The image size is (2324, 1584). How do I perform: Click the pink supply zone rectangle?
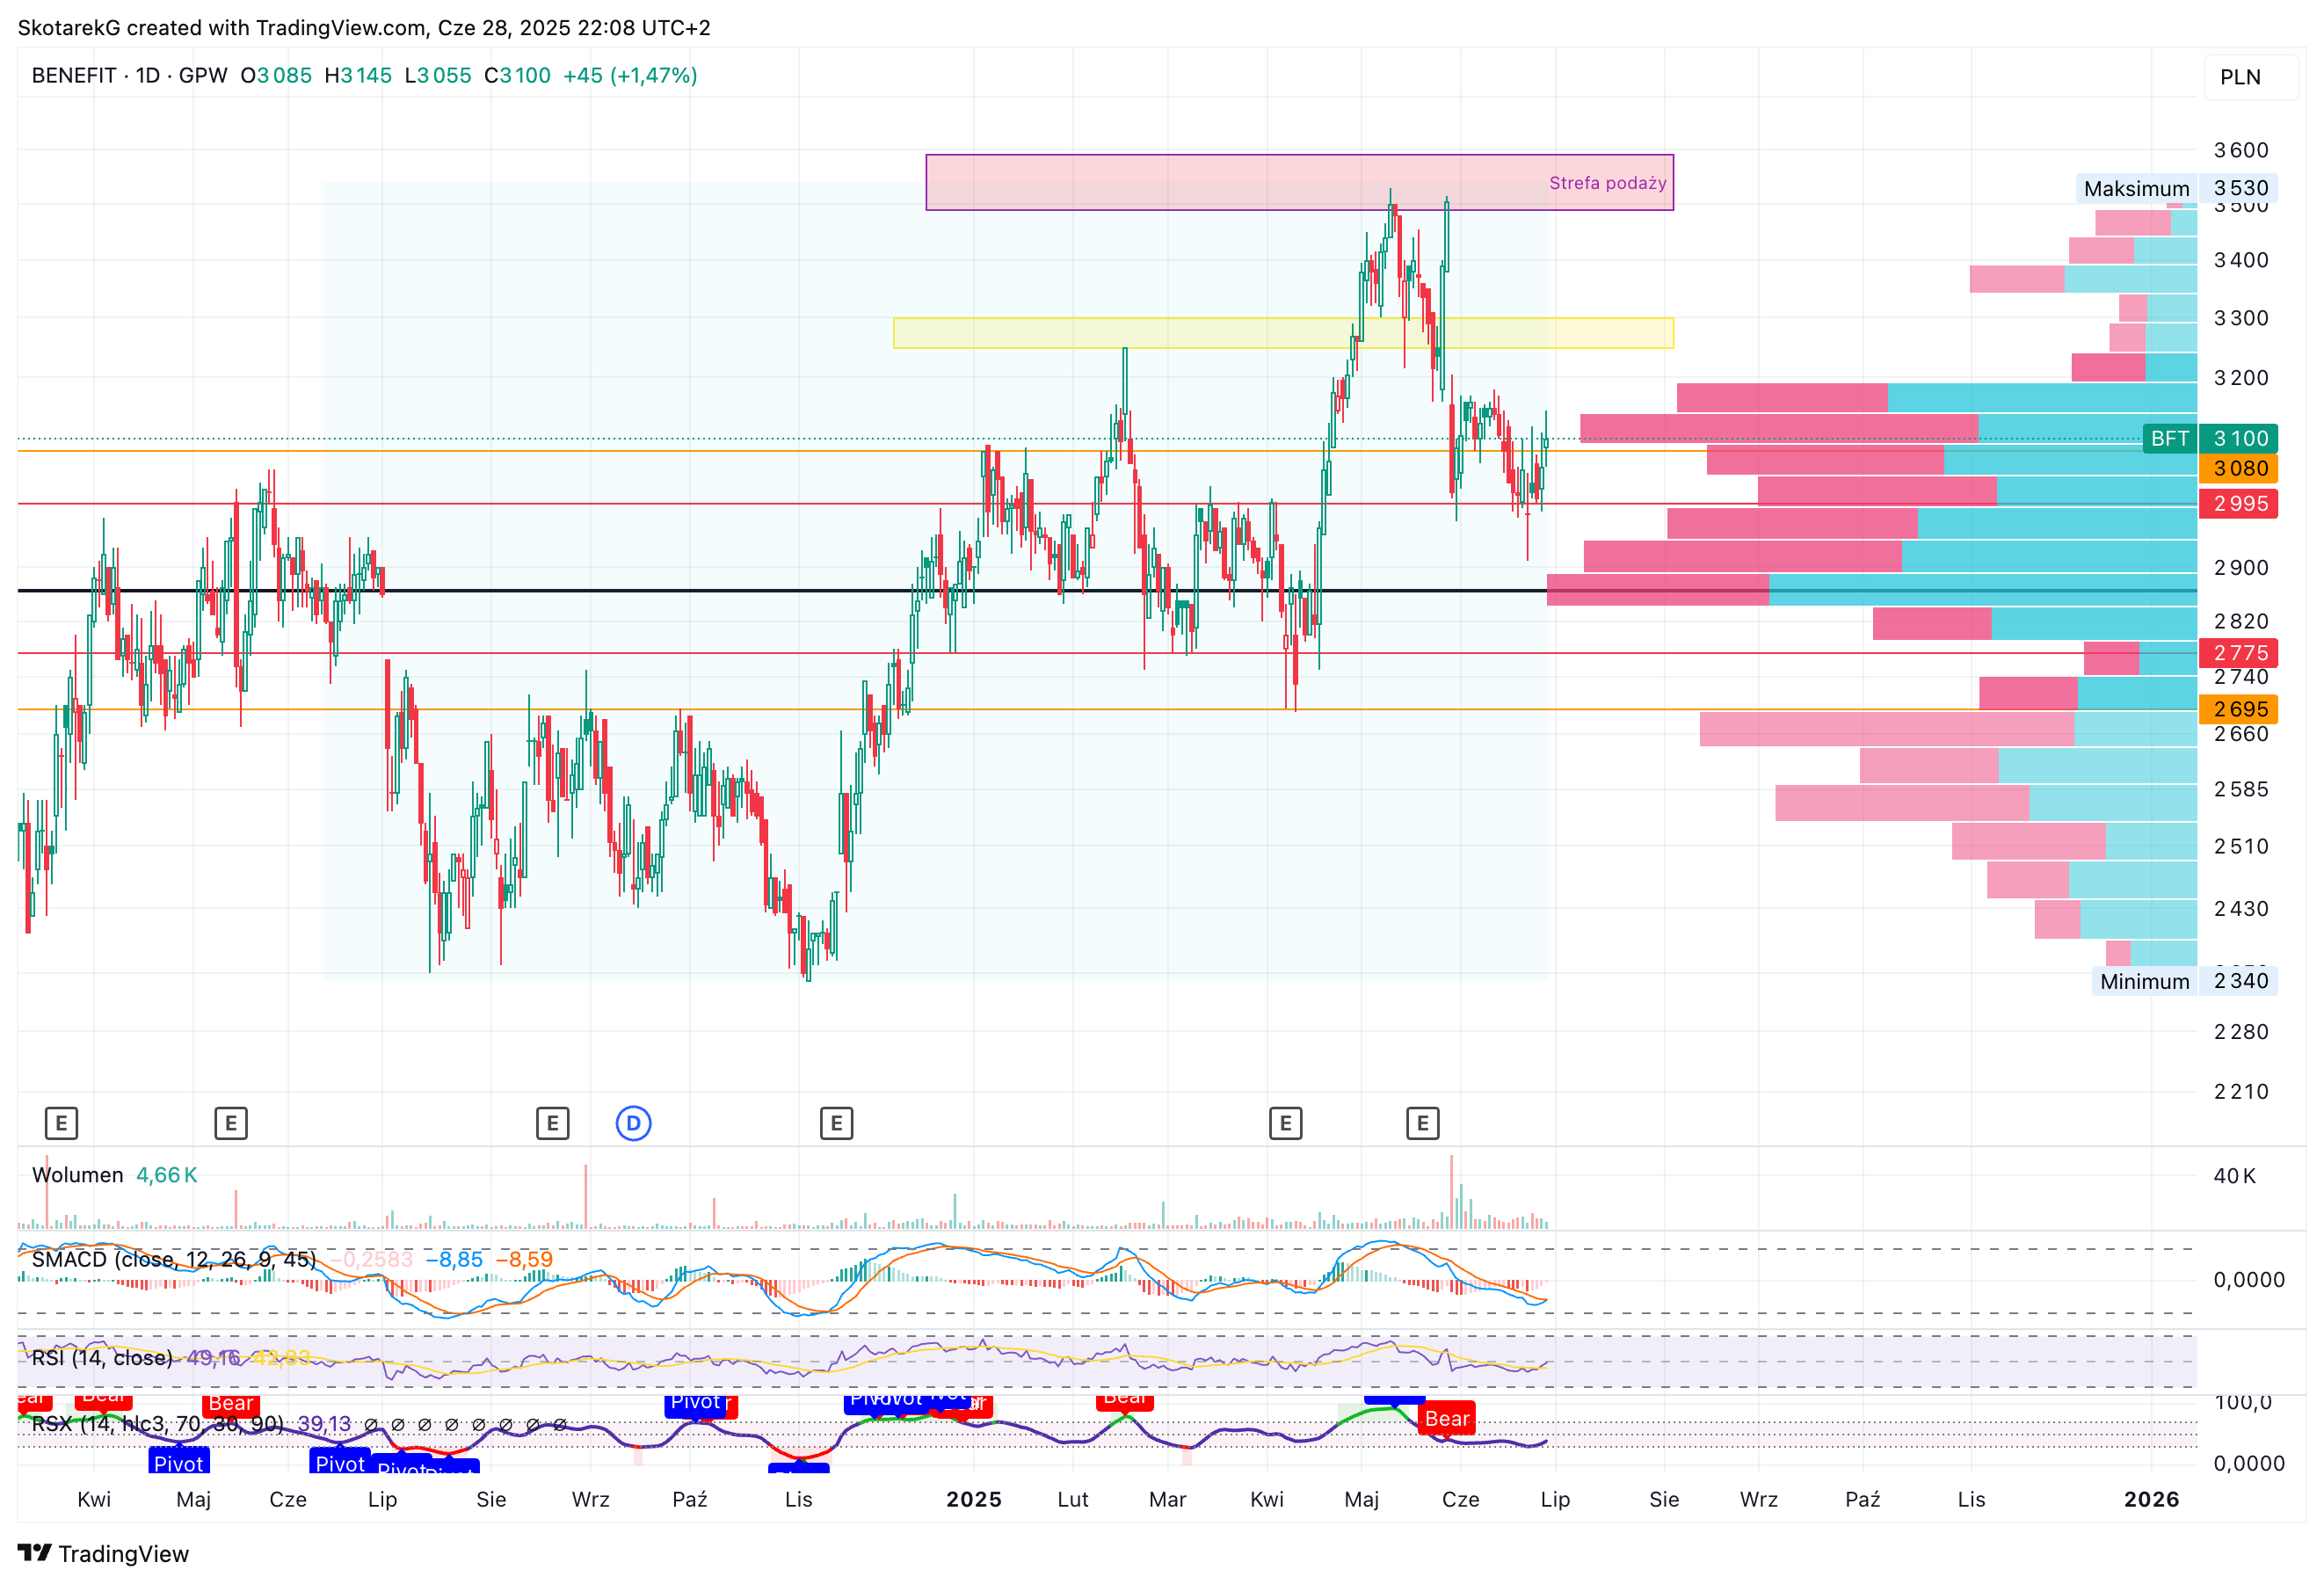point(1299,182)
